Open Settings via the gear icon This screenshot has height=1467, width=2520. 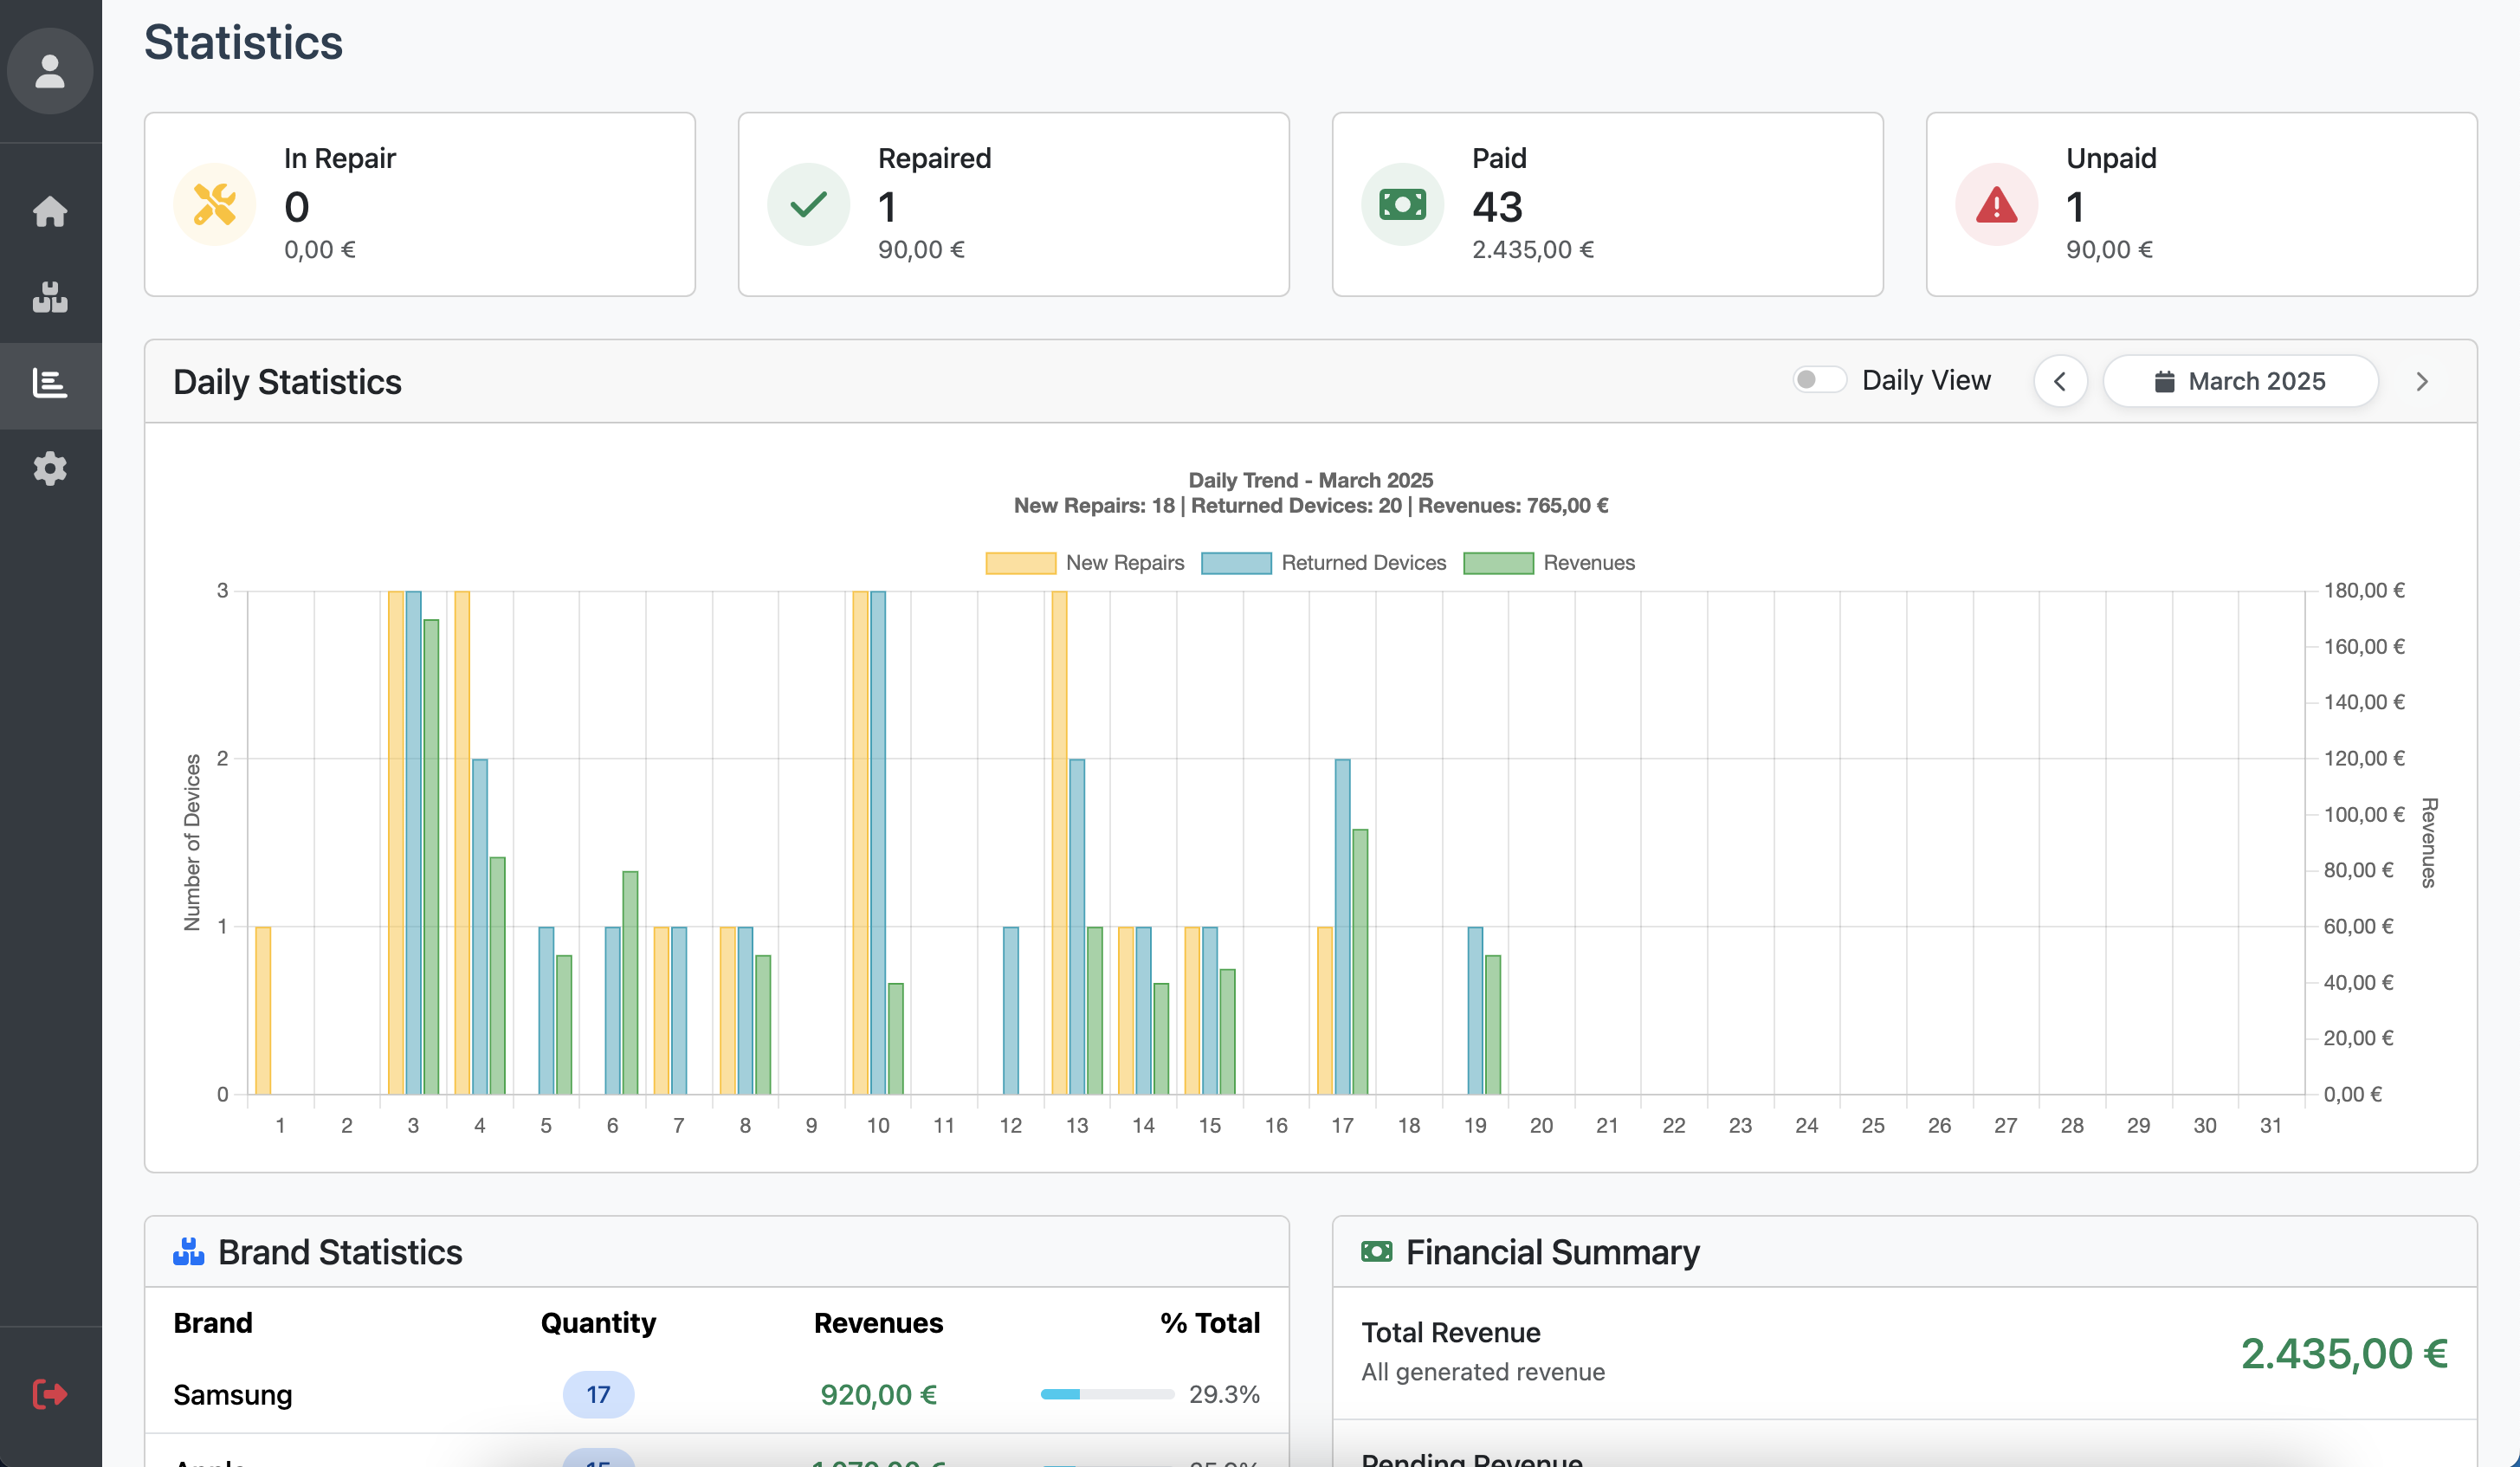[x=50, y=468]
